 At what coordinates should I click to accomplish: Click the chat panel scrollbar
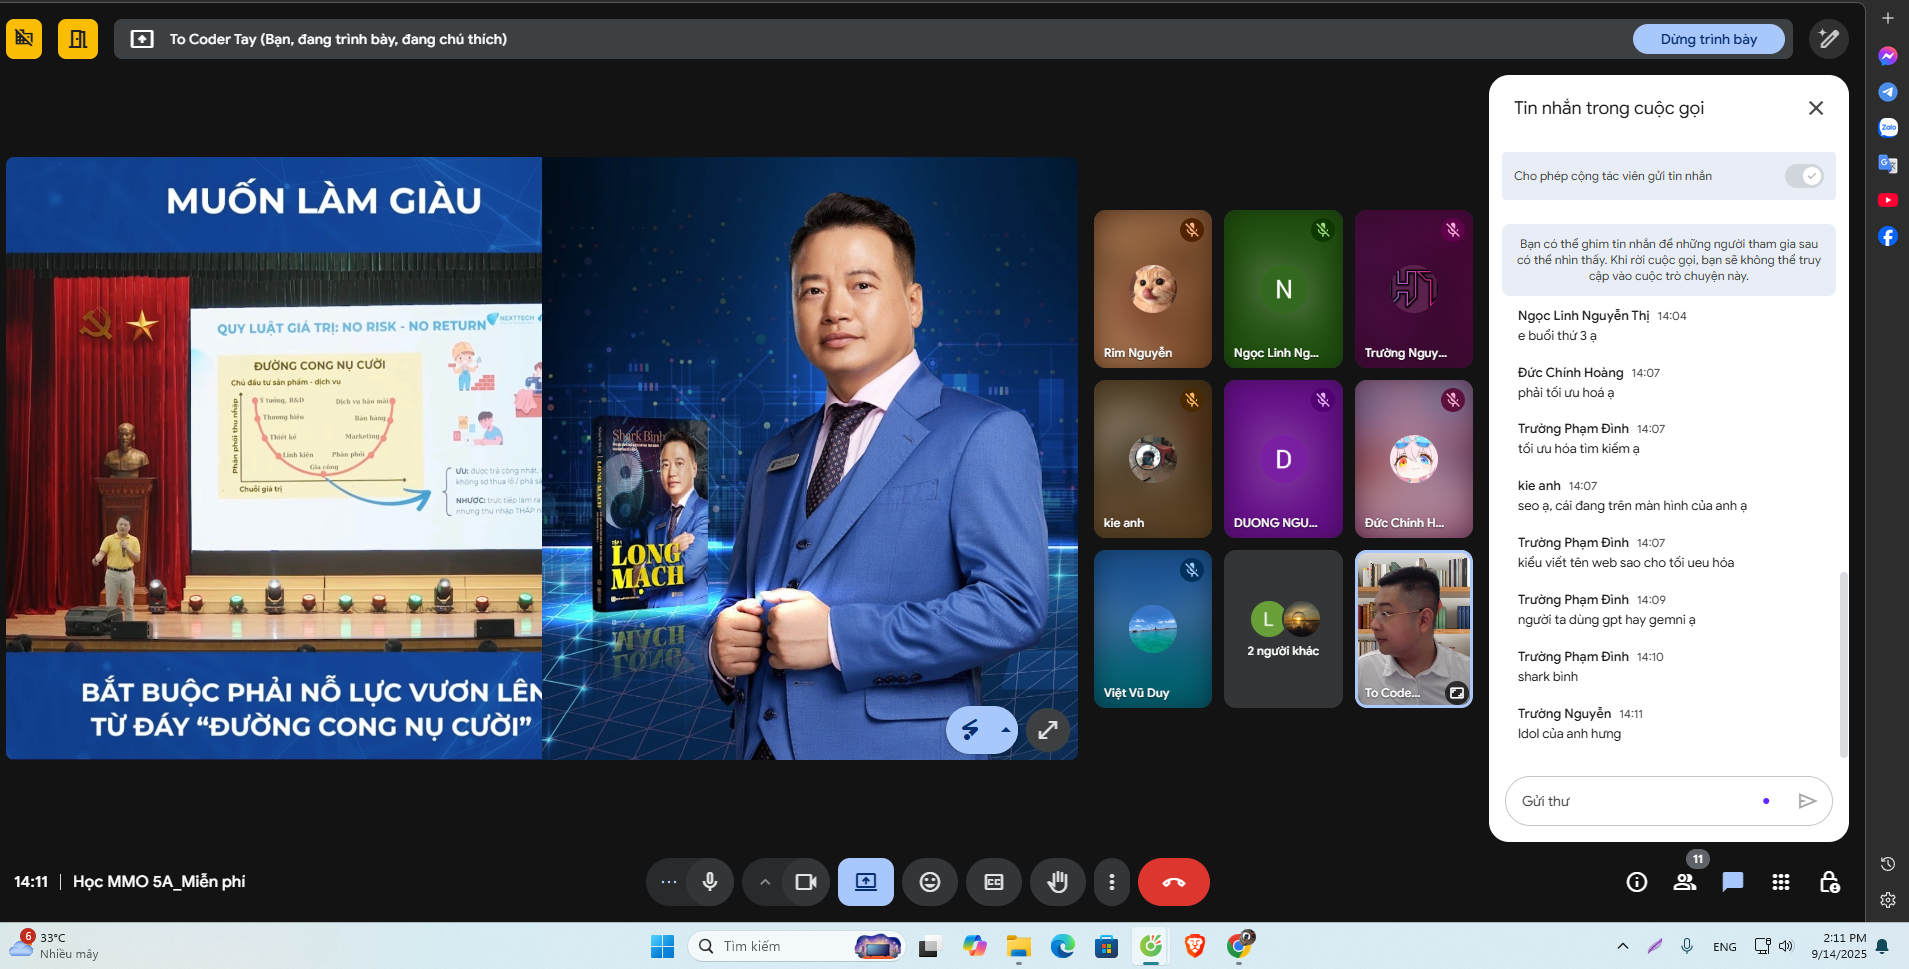(x=1843, y=665)
